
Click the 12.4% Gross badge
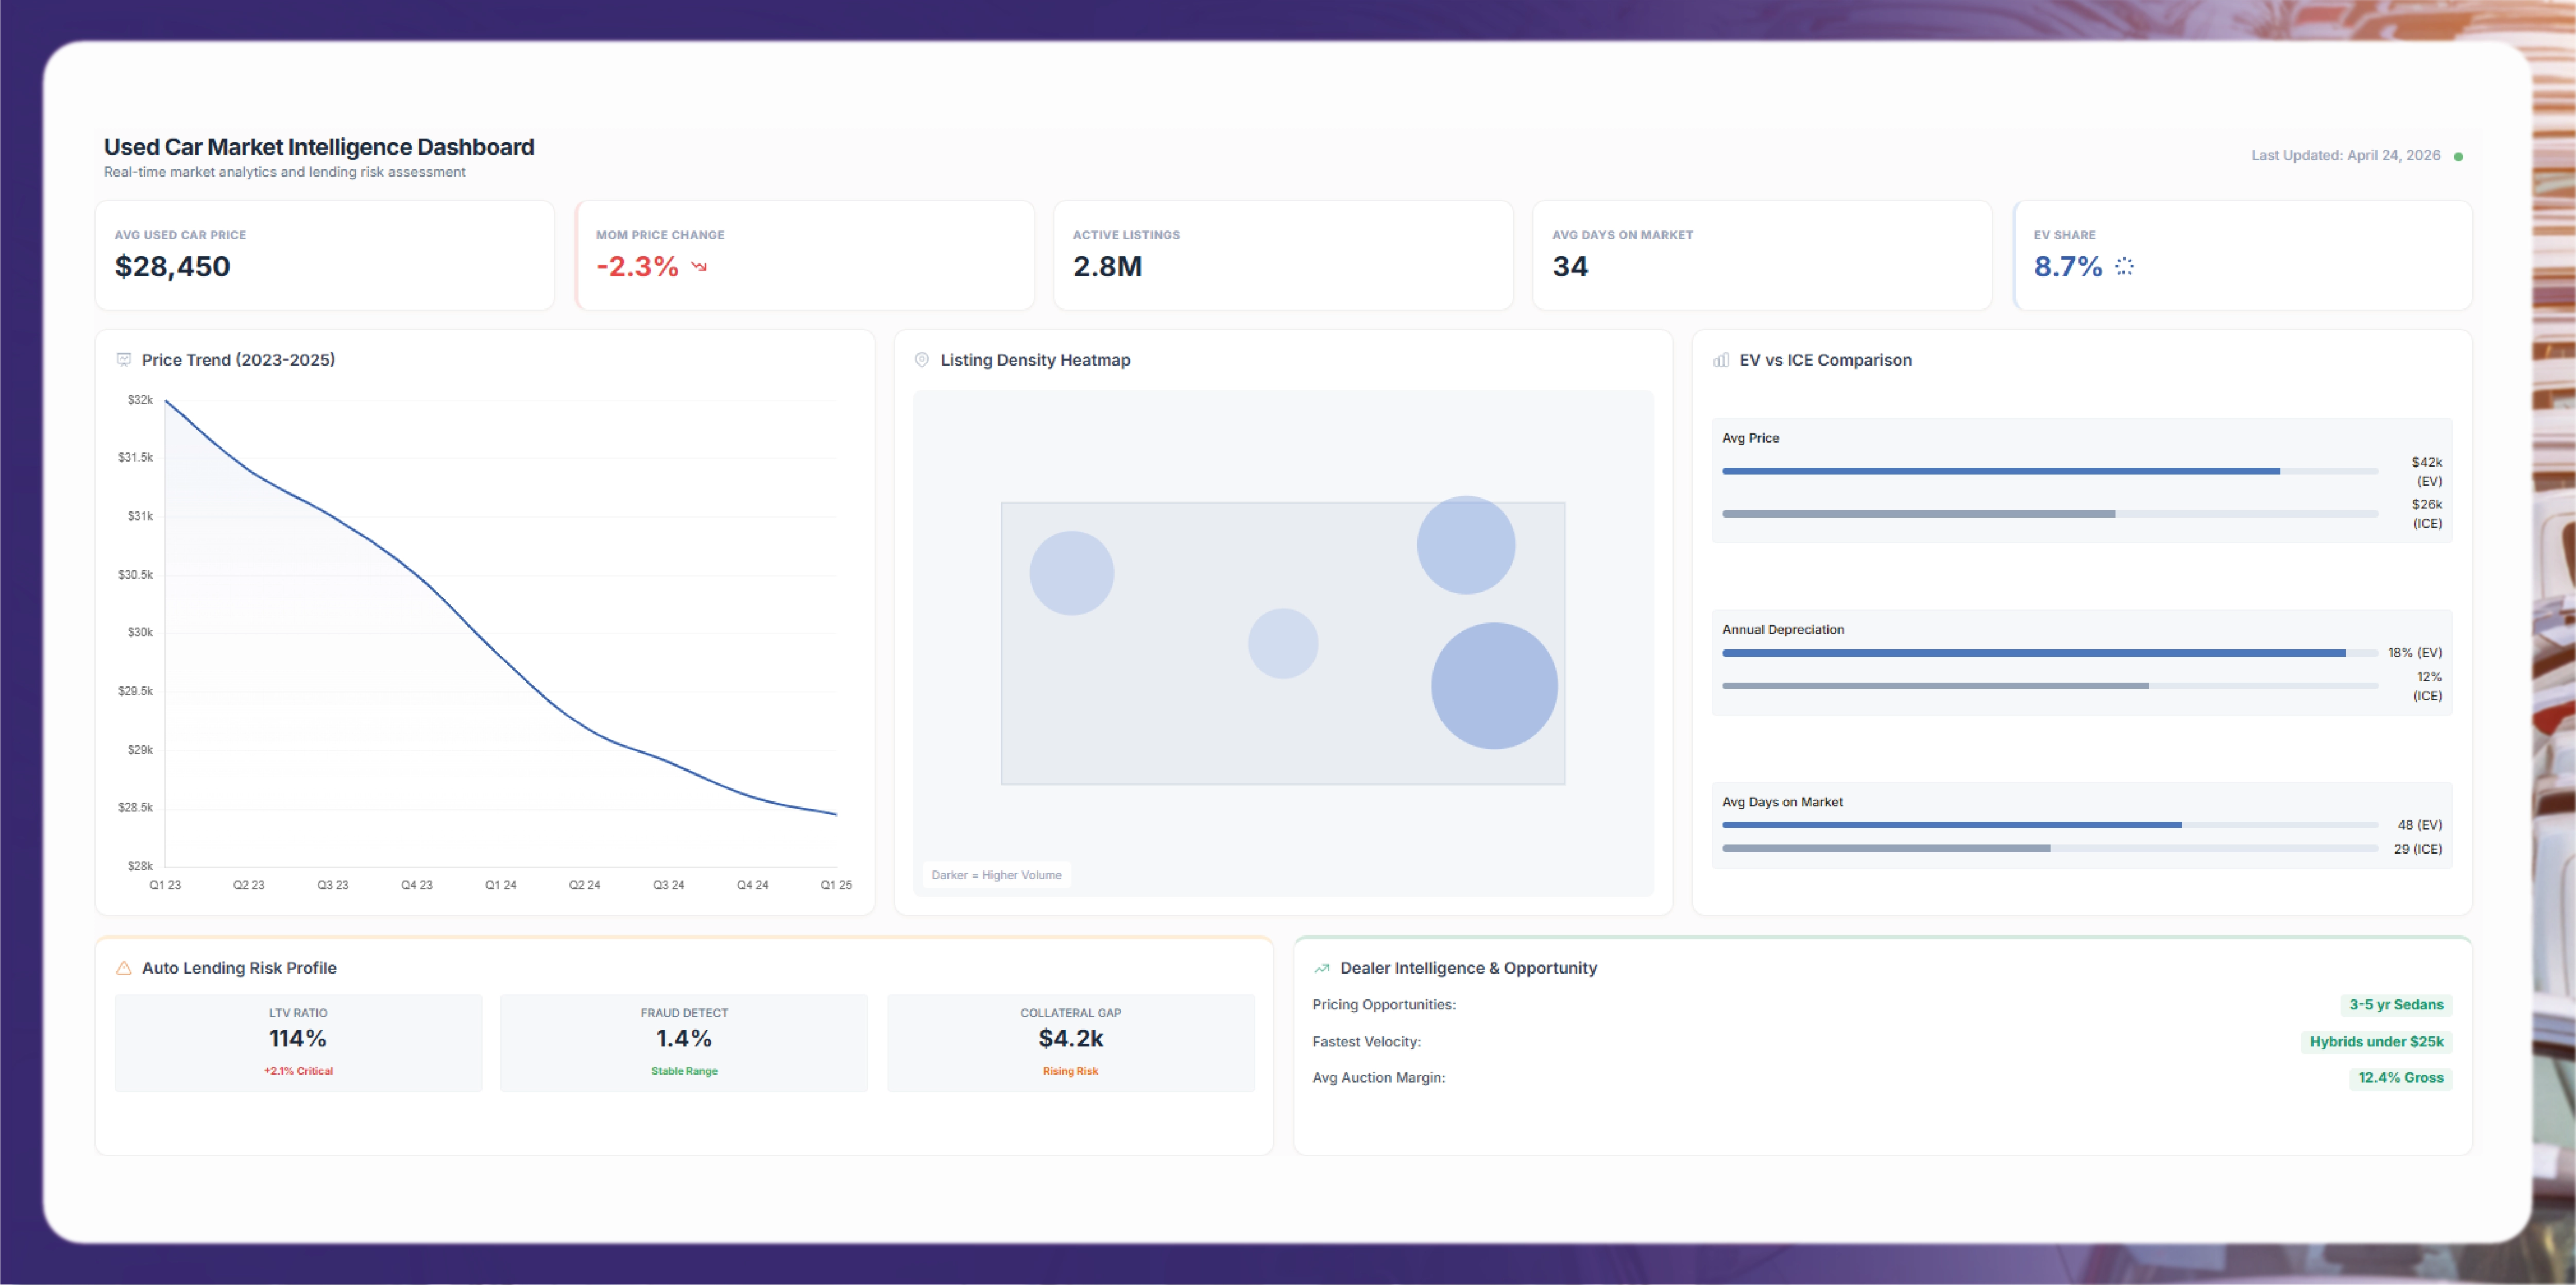point(2400,1078)
